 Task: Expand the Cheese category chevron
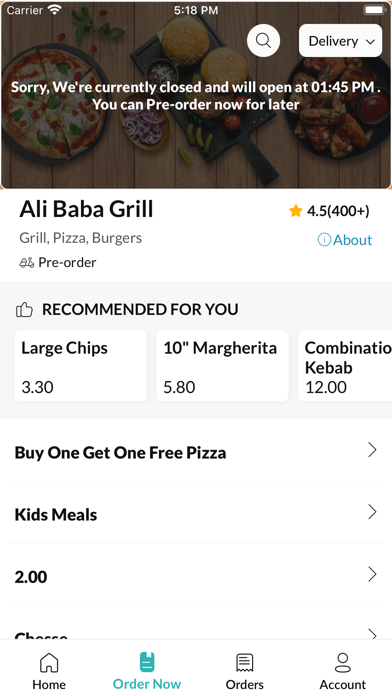tap(372, 634)
